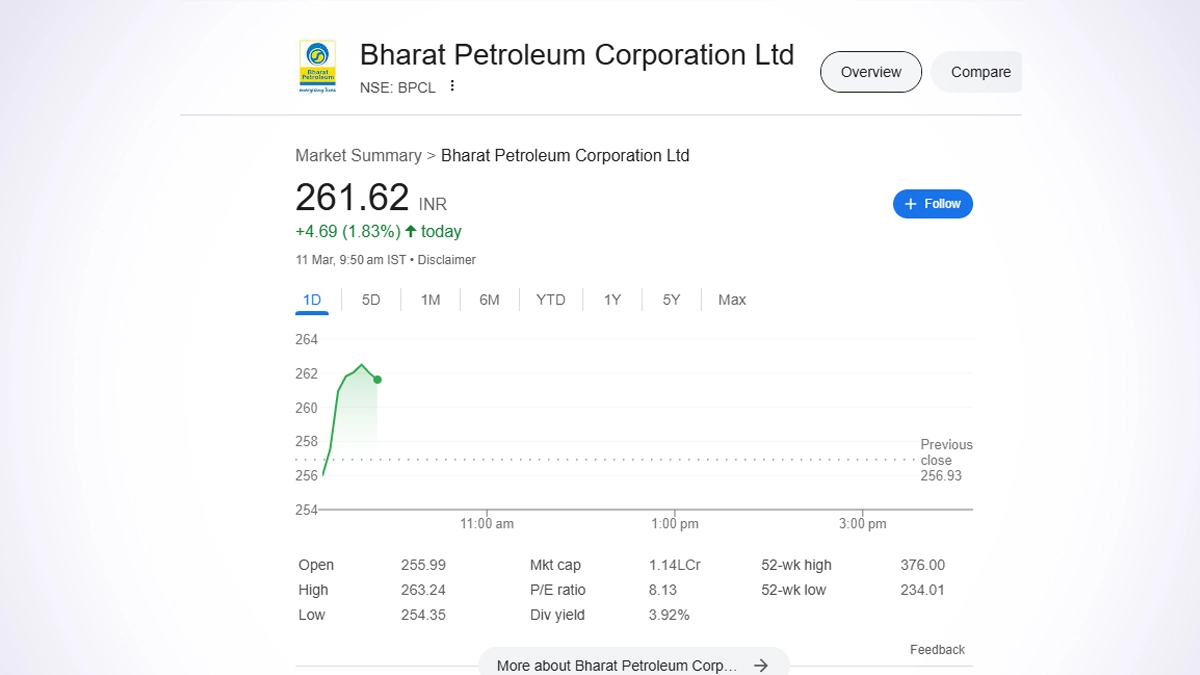View the YTD chart range

550,300
